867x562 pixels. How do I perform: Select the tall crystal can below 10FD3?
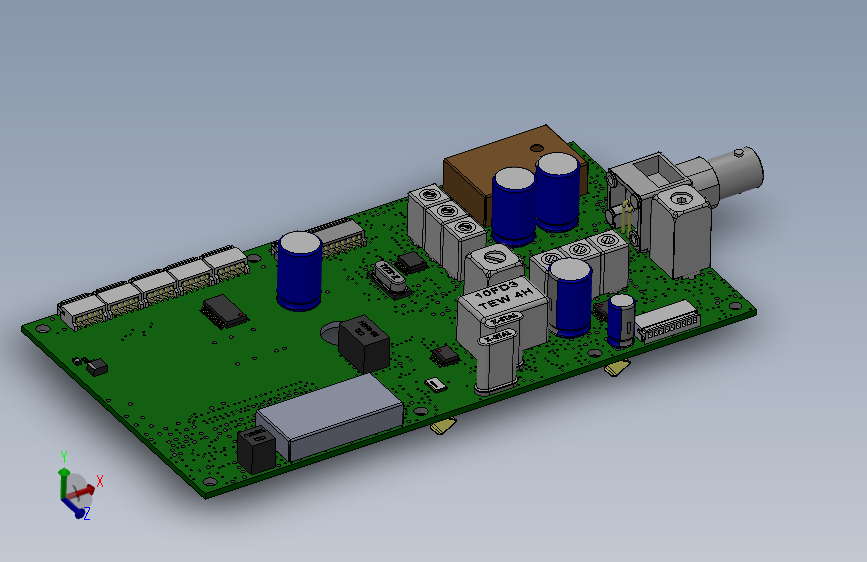point(498,360)
